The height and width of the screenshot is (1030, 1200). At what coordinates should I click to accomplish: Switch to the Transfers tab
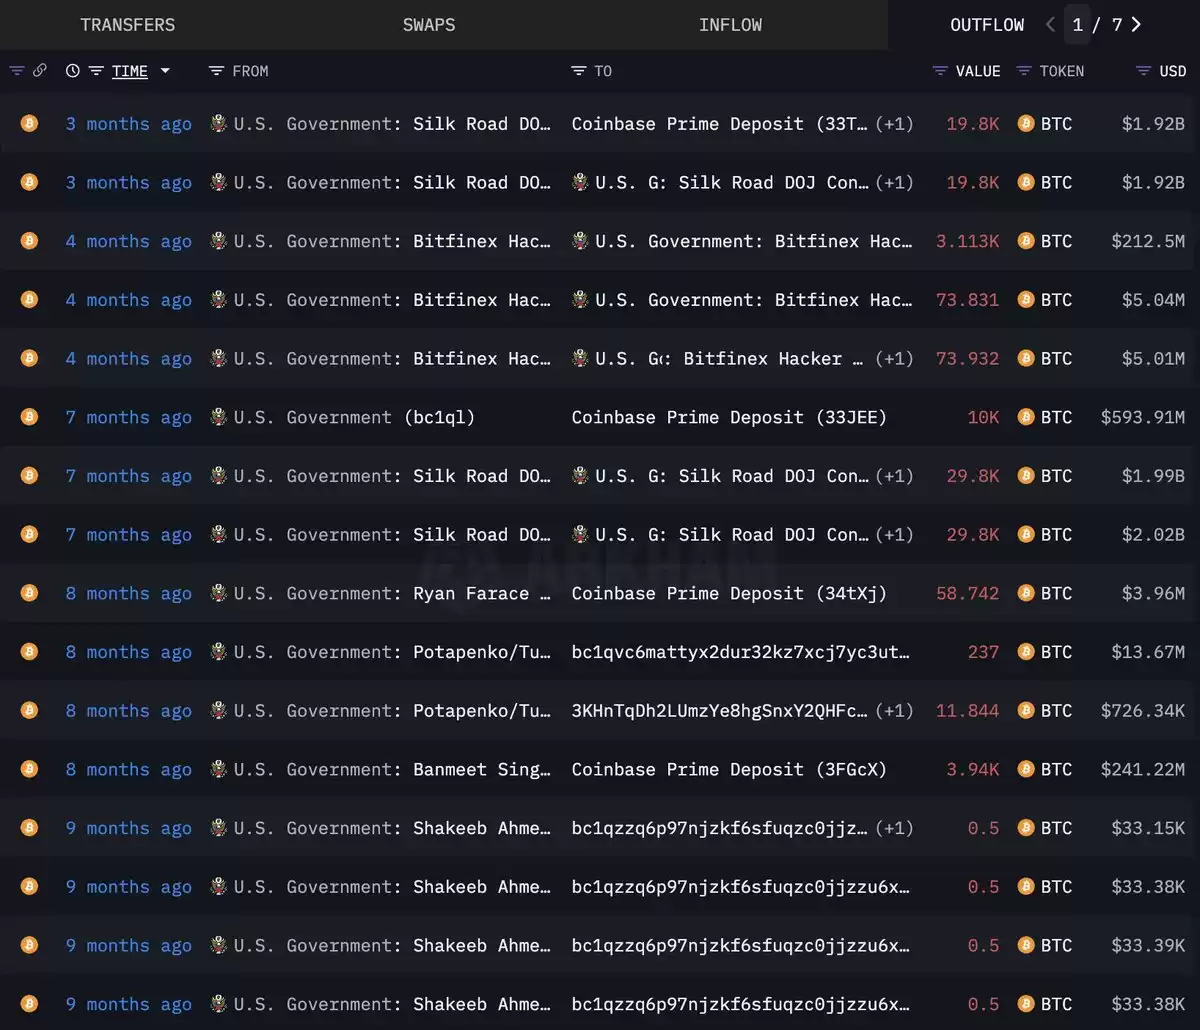[127, 25]
